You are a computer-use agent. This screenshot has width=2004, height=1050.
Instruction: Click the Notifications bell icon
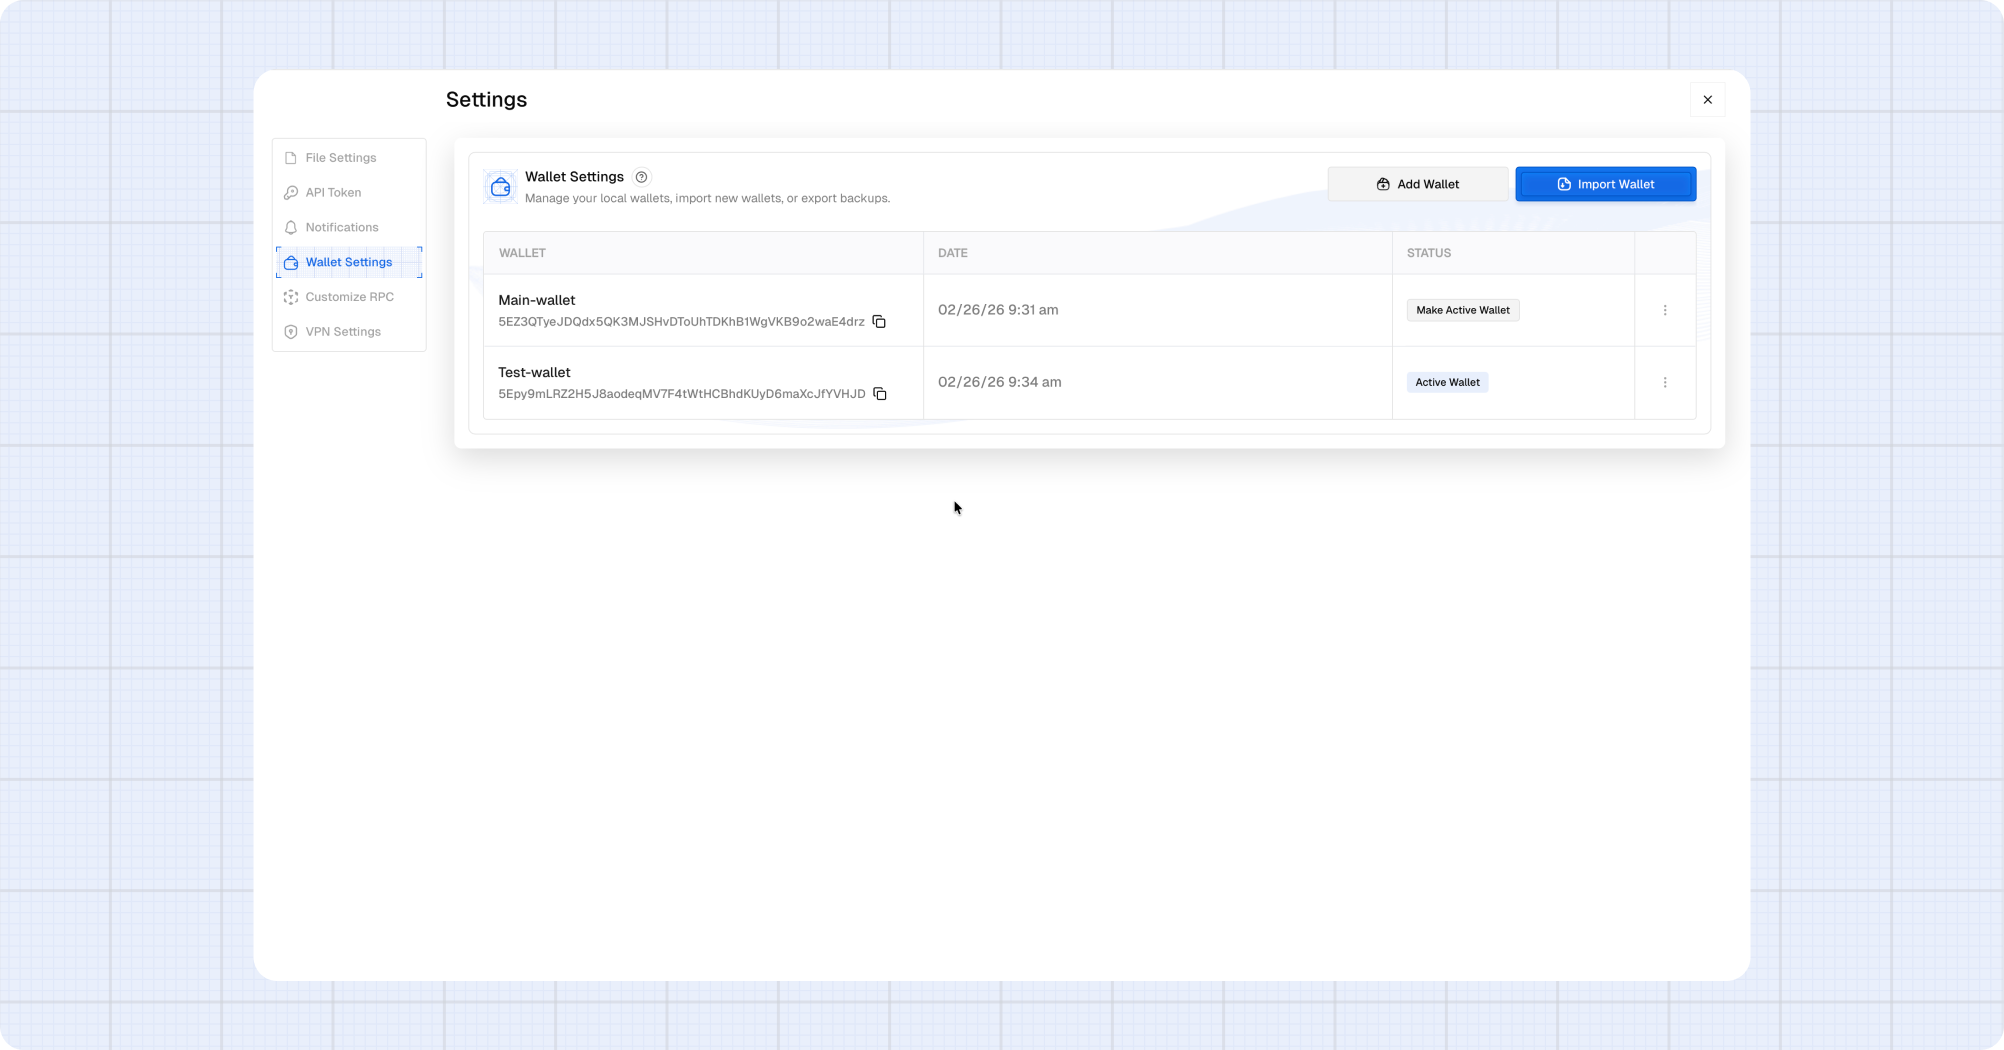click(291, 228)
